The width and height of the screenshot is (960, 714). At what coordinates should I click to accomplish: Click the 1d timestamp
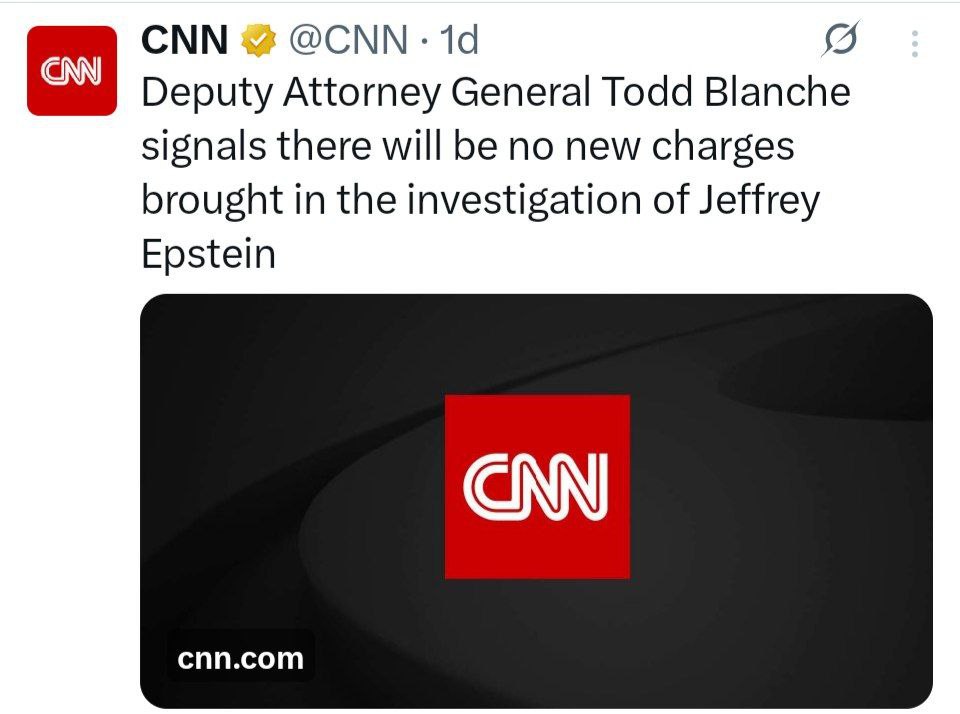pos(460,41)
